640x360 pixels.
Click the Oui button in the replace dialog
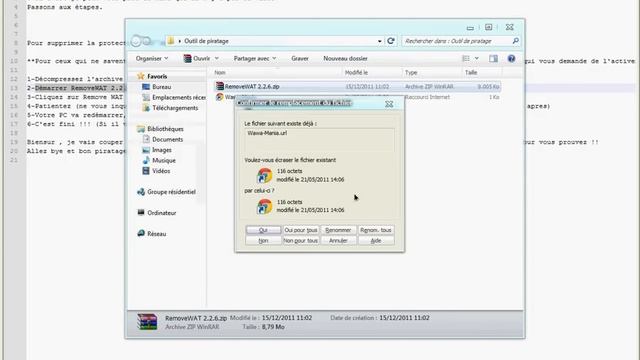pos(263,230)
